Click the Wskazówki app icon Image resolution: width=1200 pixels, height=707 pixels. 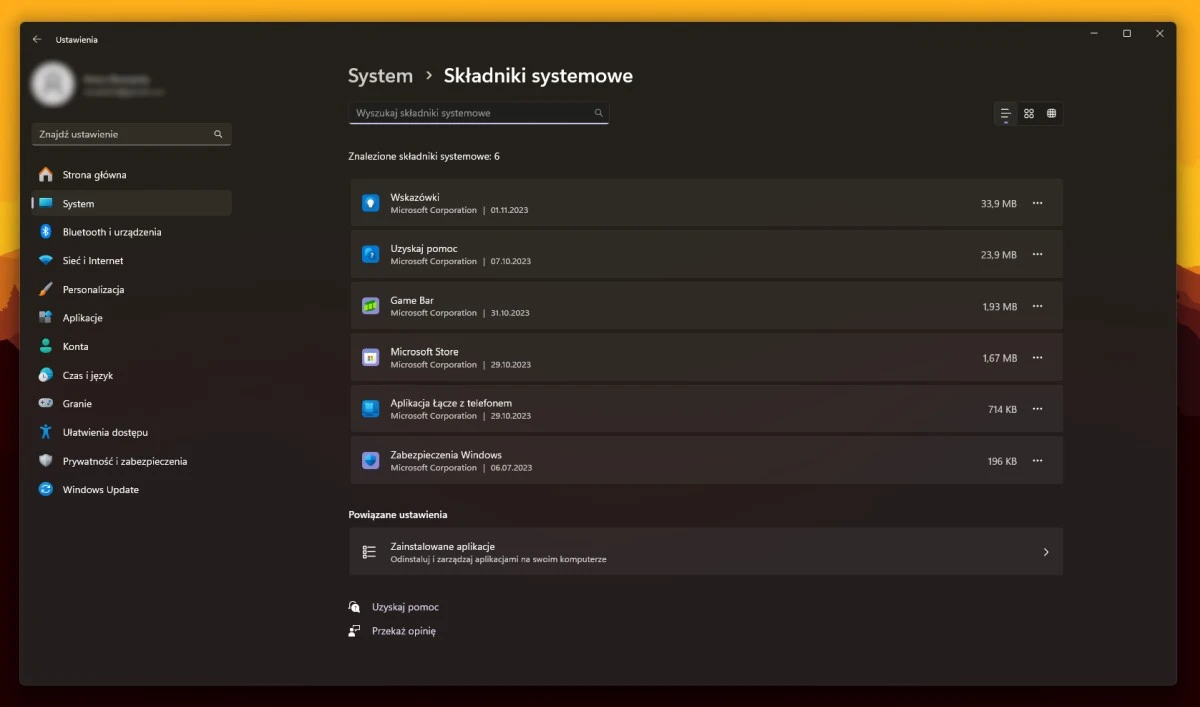pos(370,203)
